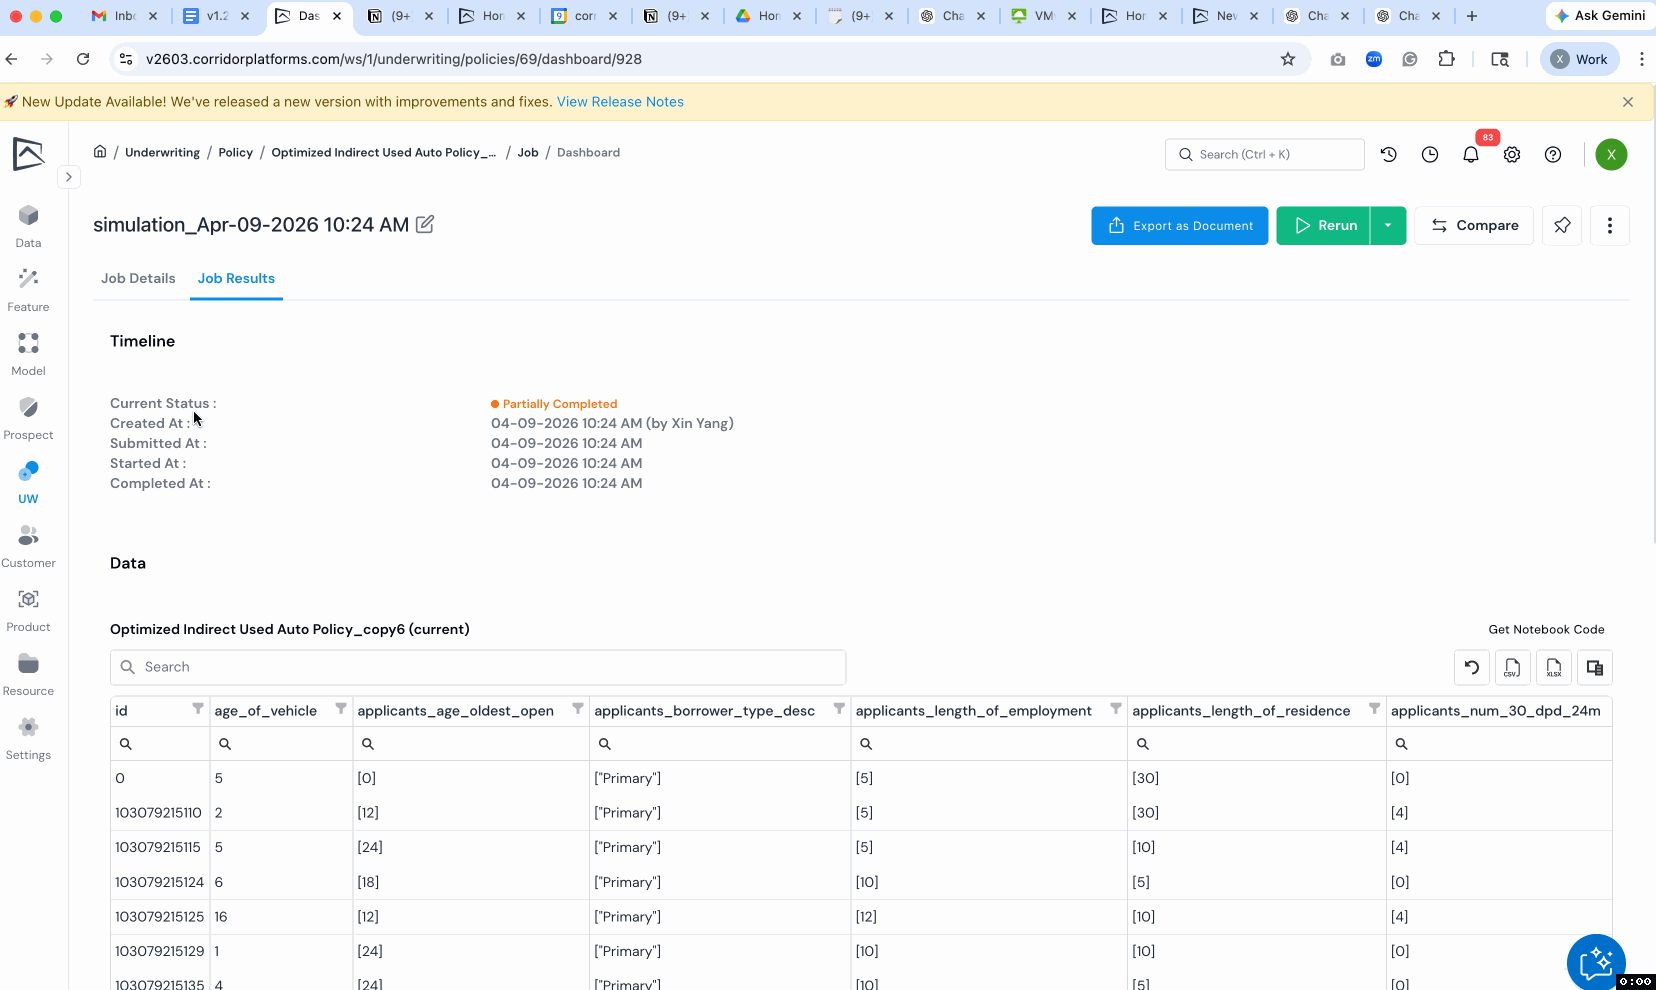Viewport: 1656px width, 990px height.
Task: Open the column chooser icon
Action: (x=1595, y=667)
